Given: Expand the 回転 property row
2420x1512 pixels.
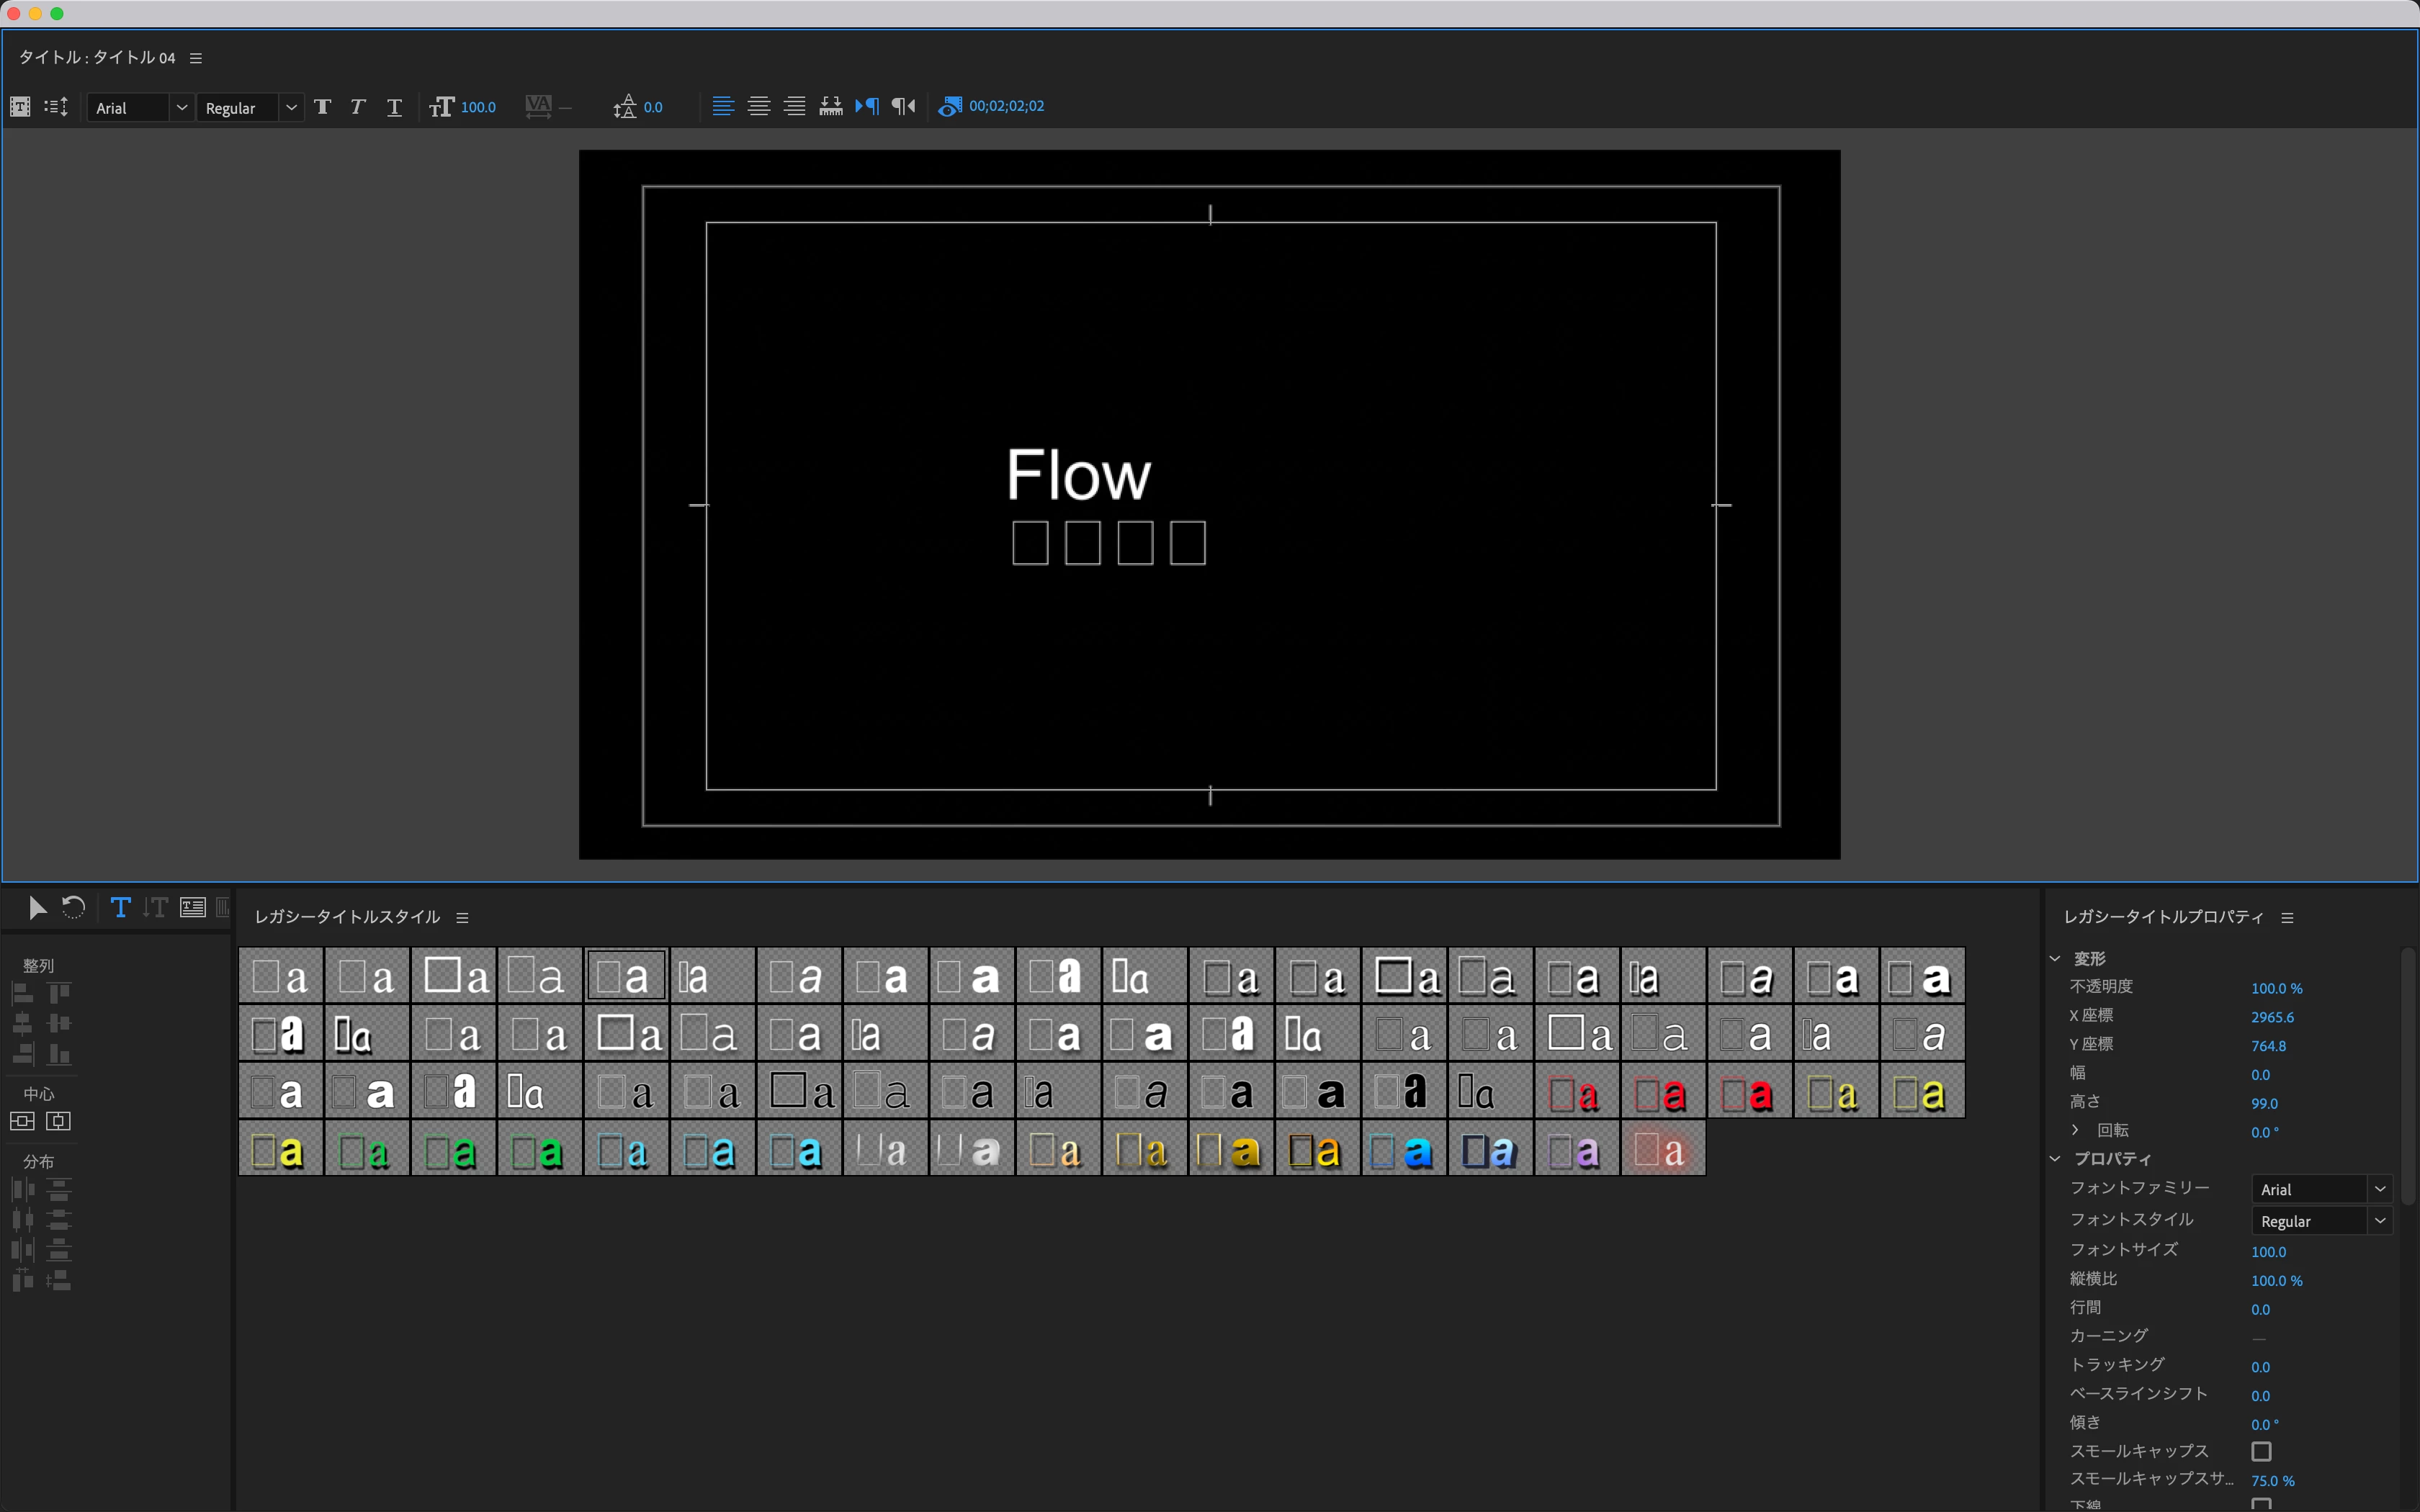Looking at the screenshot, I should pyautogui.click(x=2076, y=1130).
